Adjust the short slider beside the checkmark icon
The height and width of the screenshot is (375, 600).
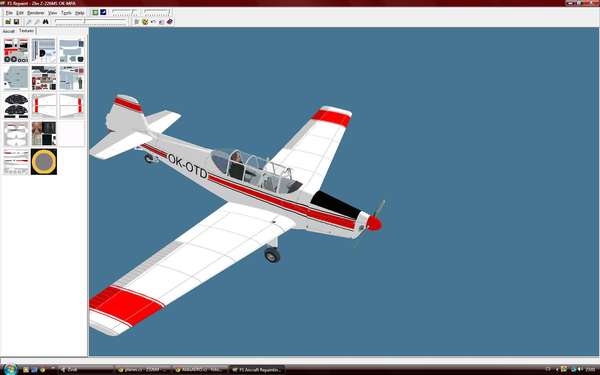pyautogui.click(x=125, y=12)
